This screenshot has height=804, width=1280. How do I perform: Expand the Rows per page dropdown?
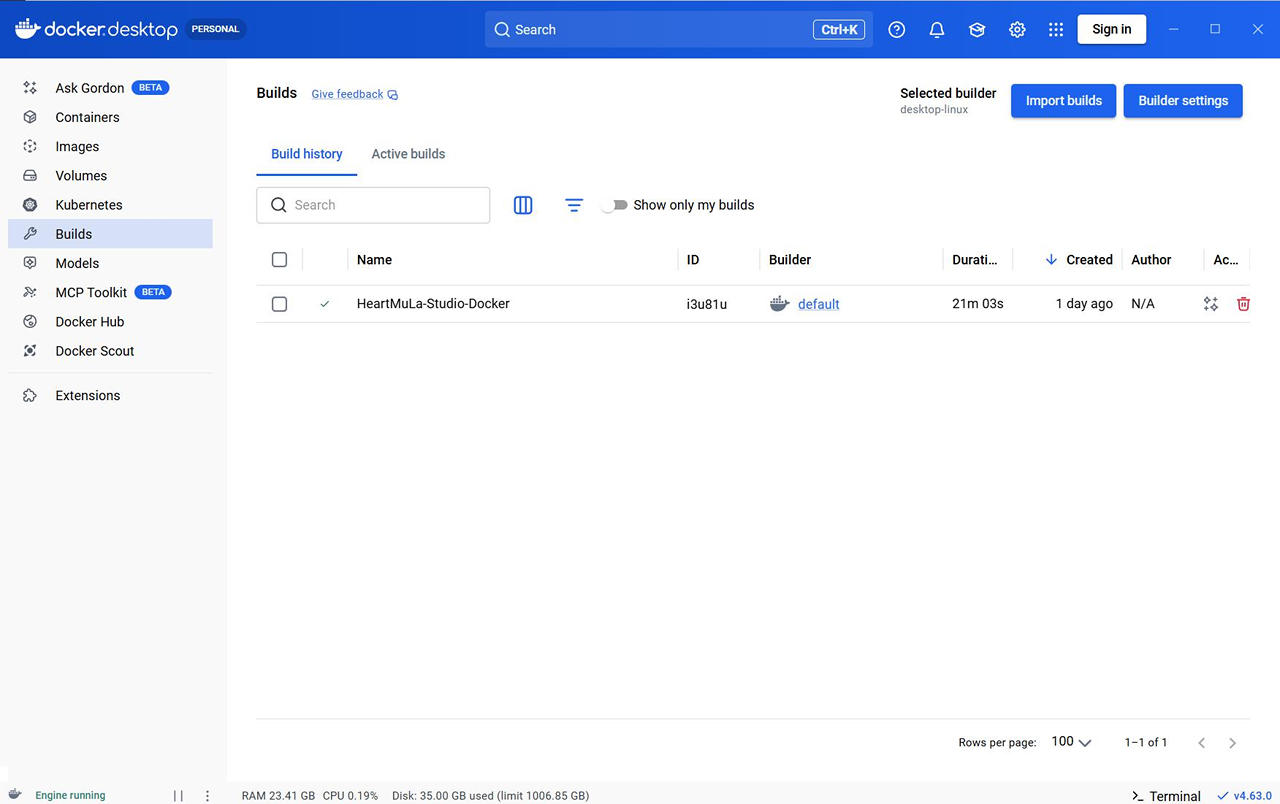[1071, 742]
